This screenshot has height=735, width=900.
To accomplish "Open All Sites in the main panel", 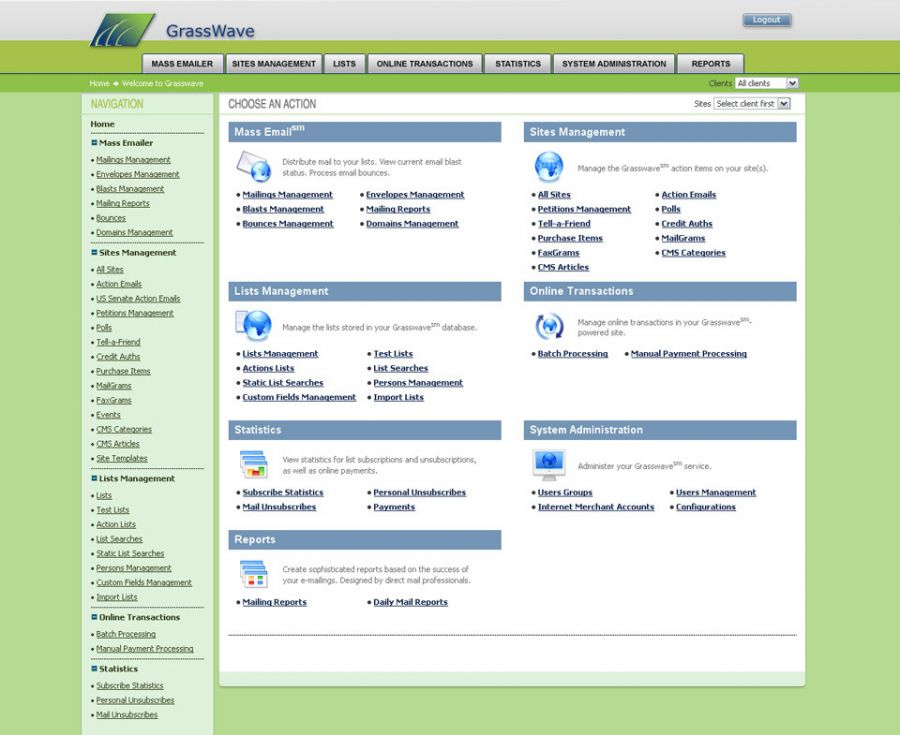I will point(554,195).
